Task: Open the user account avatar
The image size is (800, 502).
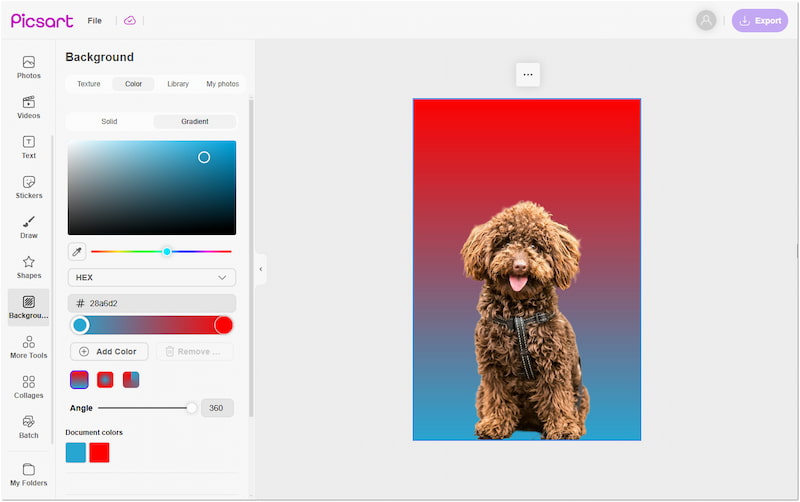Action: [706, 20]
